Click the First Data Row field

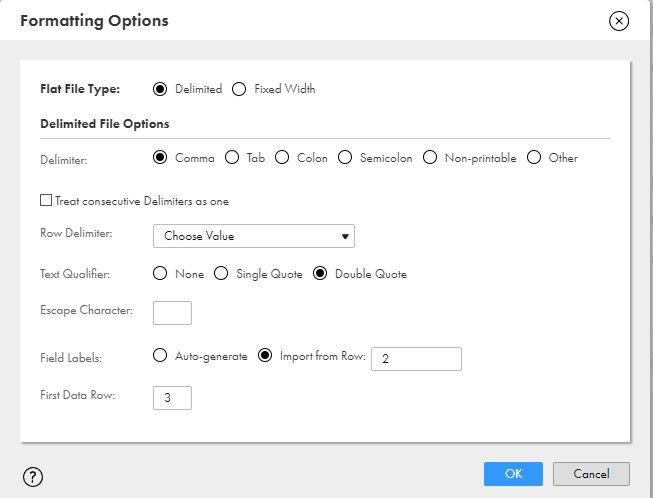pos(172,398)
